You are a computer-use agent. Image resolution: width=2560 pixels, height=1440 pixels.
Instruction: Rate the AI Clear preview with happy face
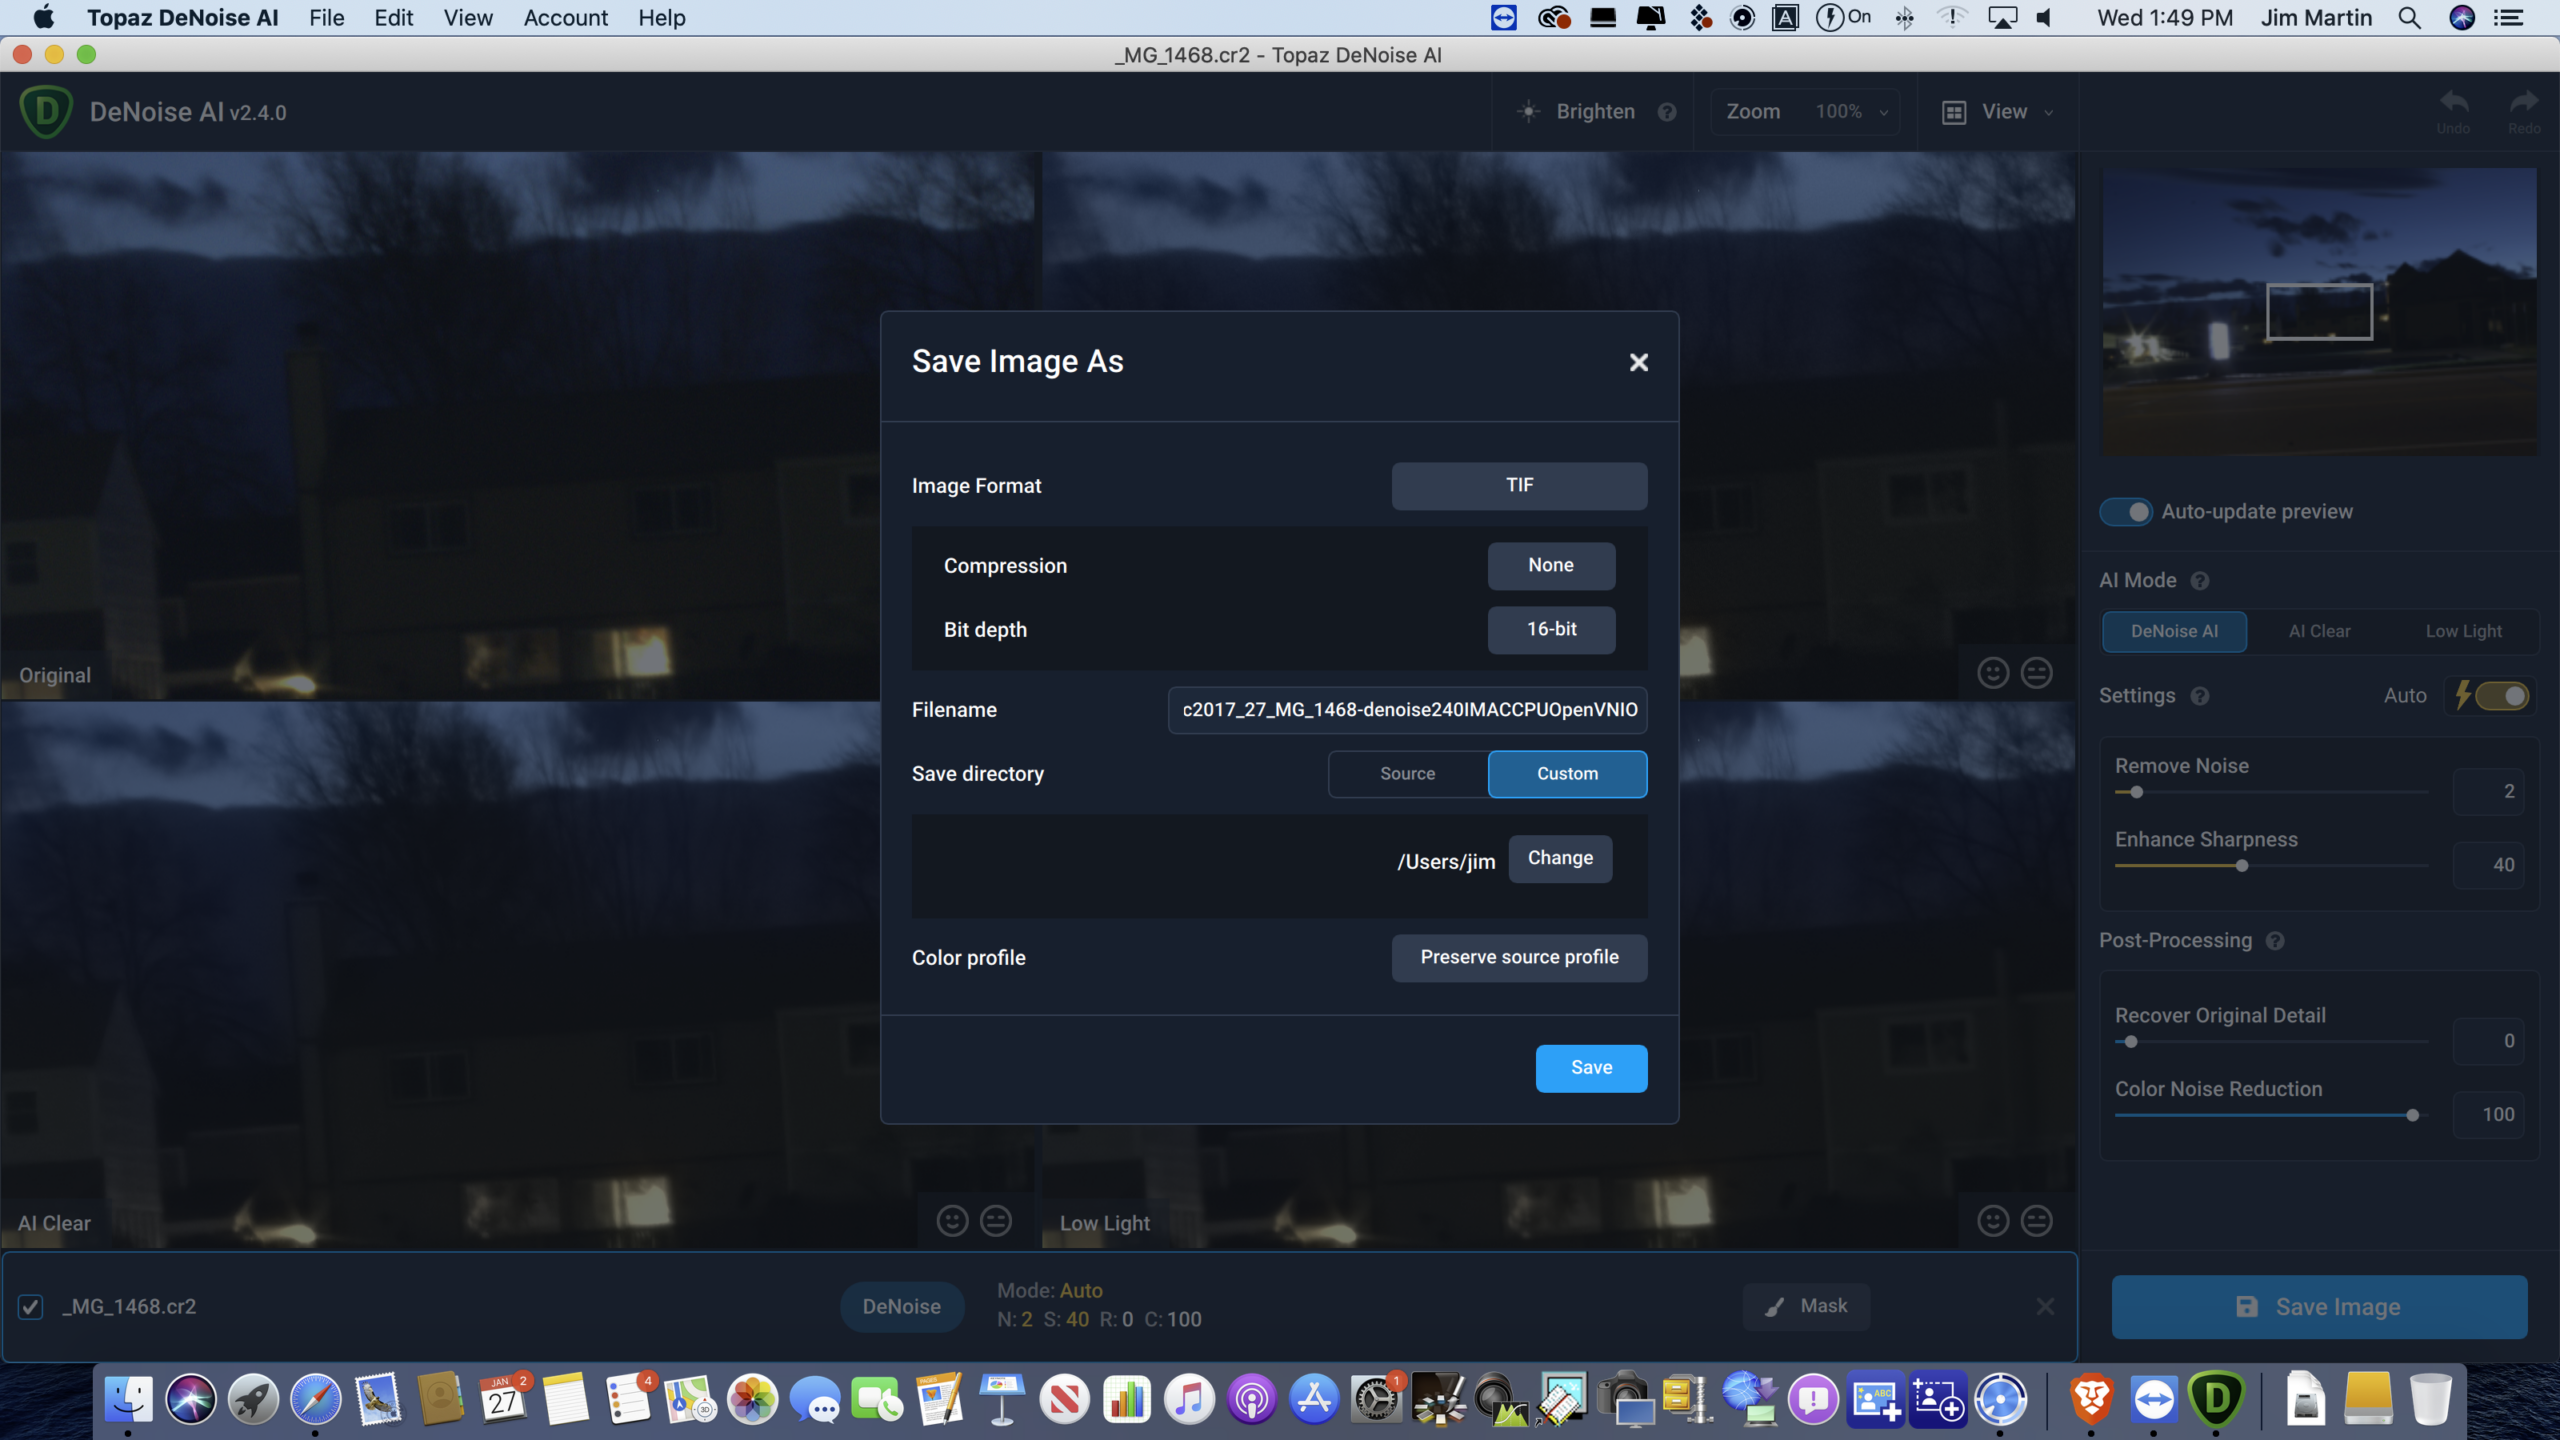(952, 1221)
